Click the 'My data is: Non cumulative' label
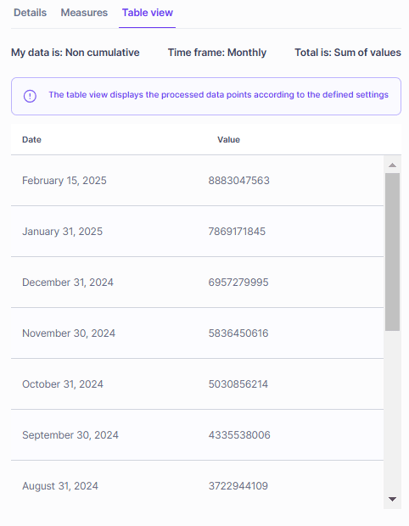Image resolution: width=409 pixels, height=526 pixels. [75, 53]
